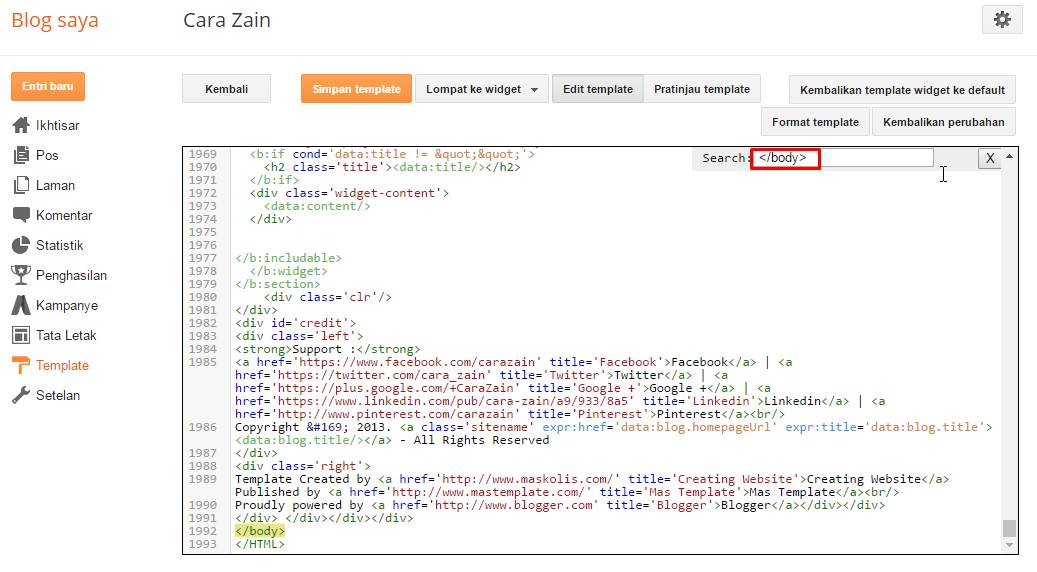Open Pos in the sidebar
Viewport: 1037px width, 572px height.
pyautogui.click(x=47, y=155)
